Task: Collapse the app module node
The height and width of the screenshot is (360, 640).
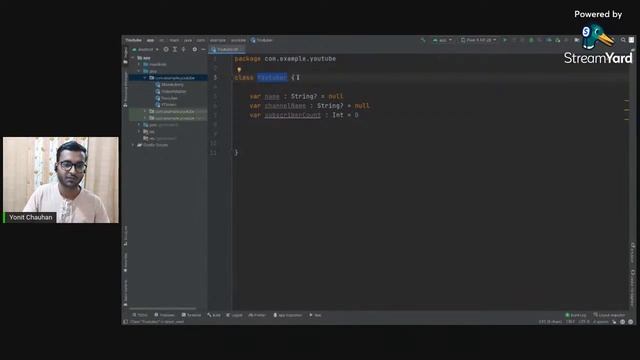Action: coord(133,58)
